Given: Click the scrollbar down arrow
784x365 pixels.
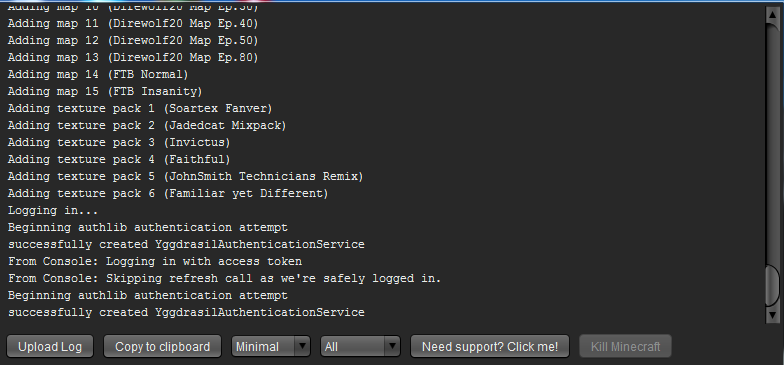Looking at the screenshot, I should point(772,315).
